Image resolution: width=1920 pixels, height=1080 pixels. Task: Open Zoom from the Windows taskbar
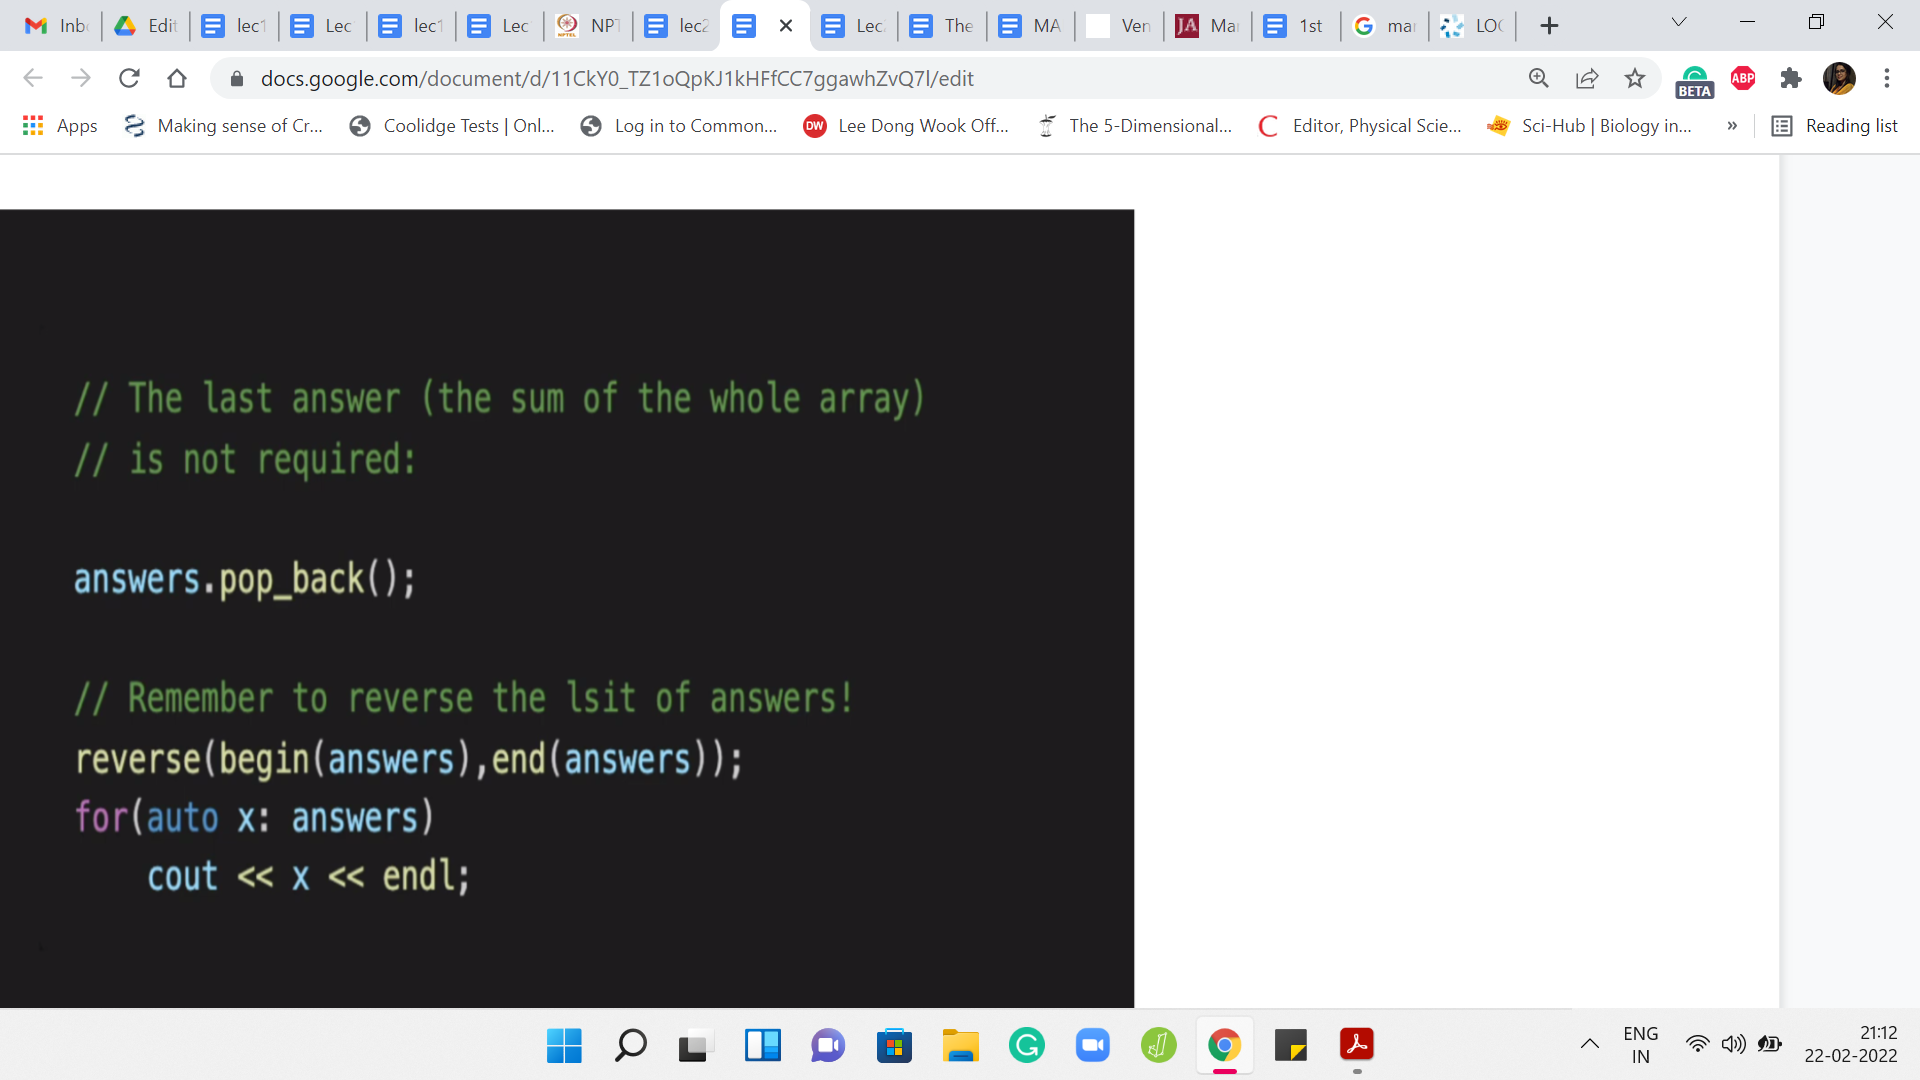click(x=1092, y=1045)
